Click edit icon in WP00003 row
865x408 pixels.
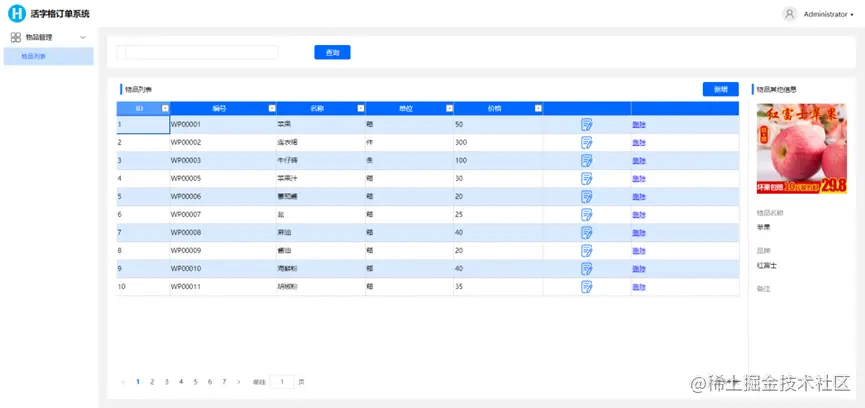tap(586, 160)
